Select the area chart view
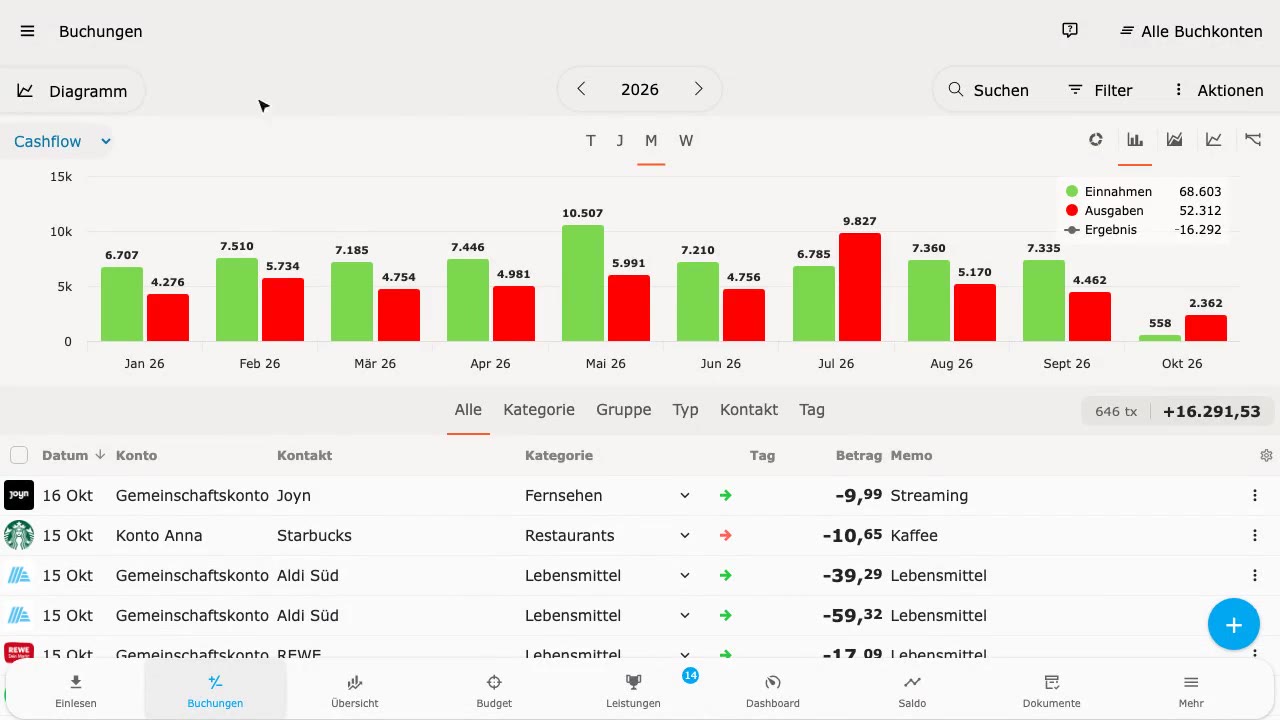The image size is (1280, 720). click(x=1175, y=140)
